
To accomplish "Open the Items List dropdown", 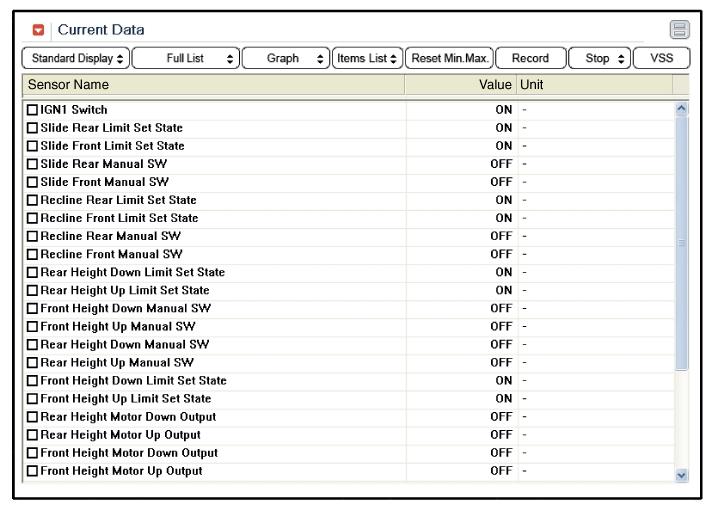I will tap(367, 58).
